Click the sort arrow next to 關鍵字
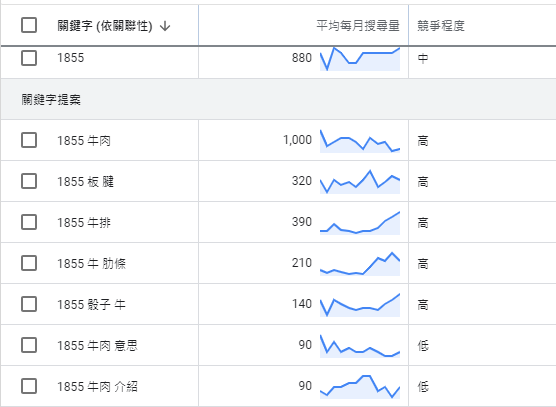The width and height of the screenshot is (556, 407). (x=165, y=26)
